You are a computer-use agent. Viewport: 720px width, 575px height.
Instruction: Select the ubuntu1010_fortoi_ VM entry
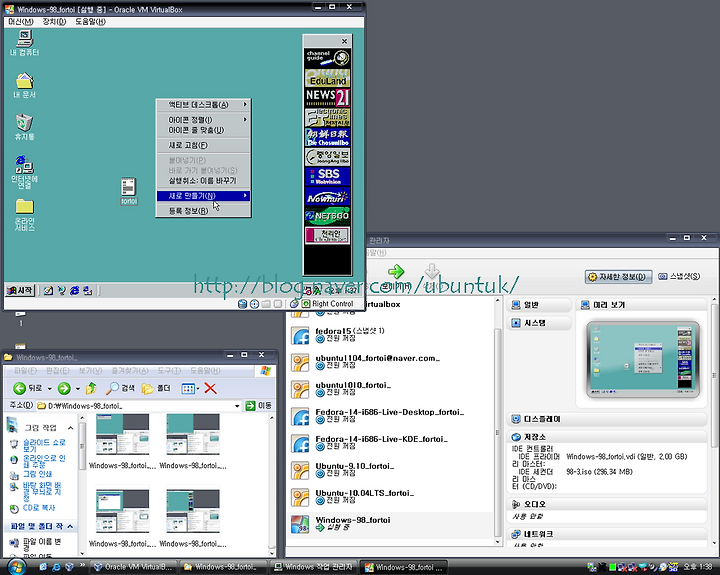pos(390,389)
